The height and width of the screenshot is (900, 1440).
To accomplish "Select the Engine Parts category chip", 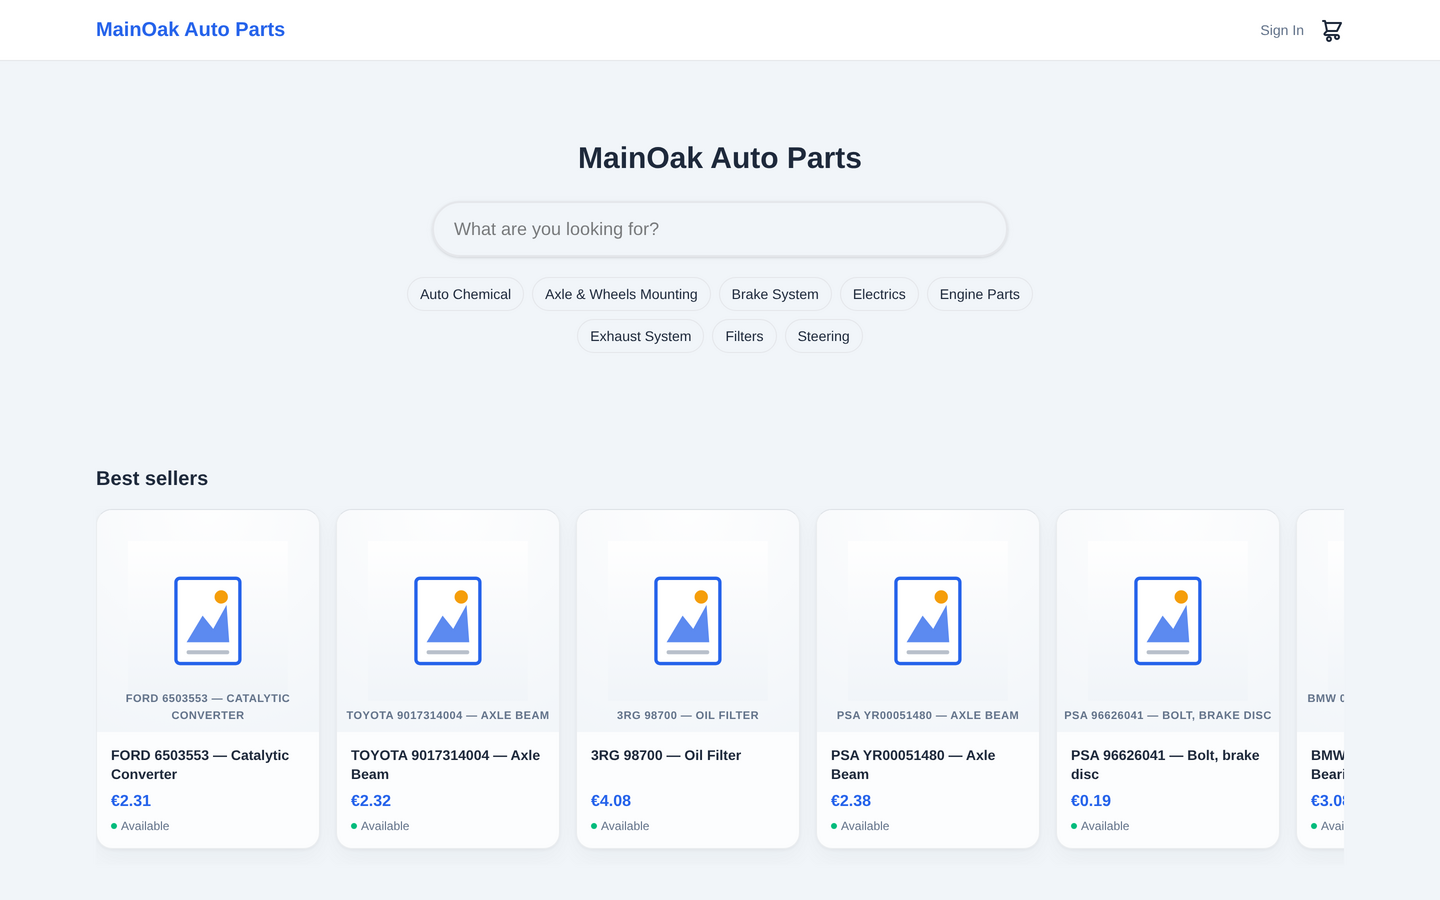I will click(x=980, y=294).
